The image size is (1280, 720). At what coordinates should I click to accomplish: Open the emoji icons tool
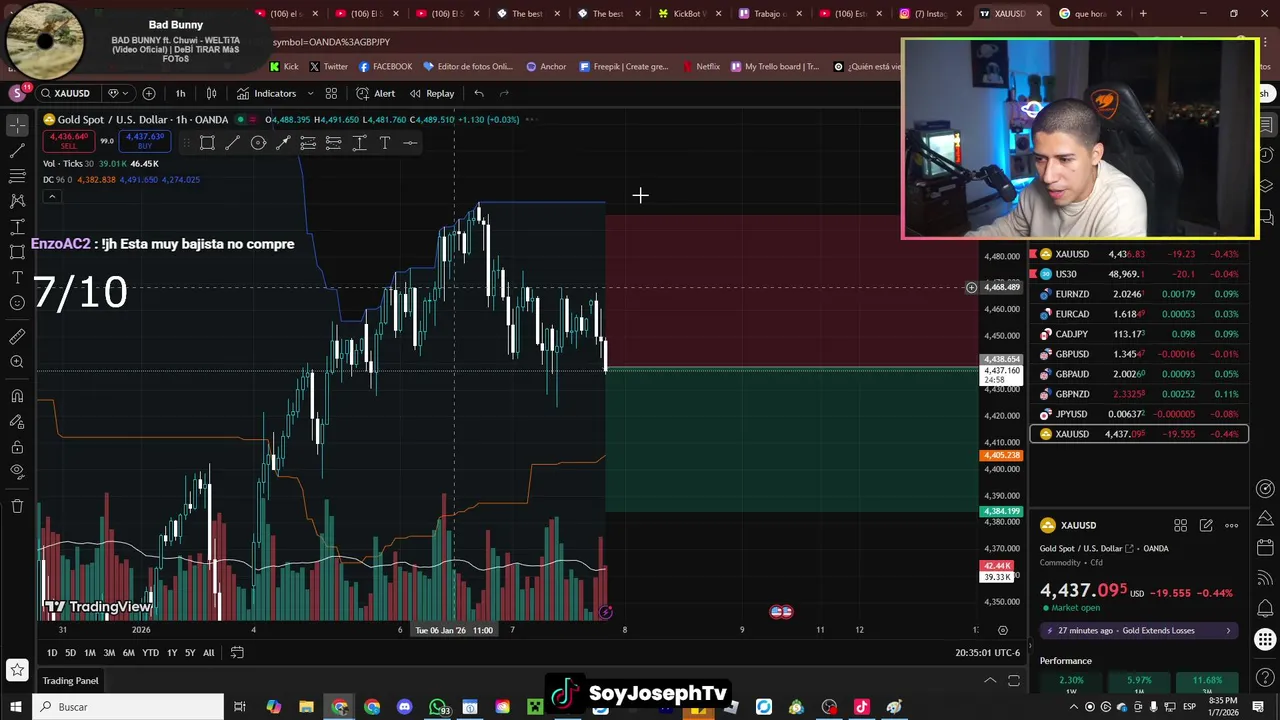point(17,303)
